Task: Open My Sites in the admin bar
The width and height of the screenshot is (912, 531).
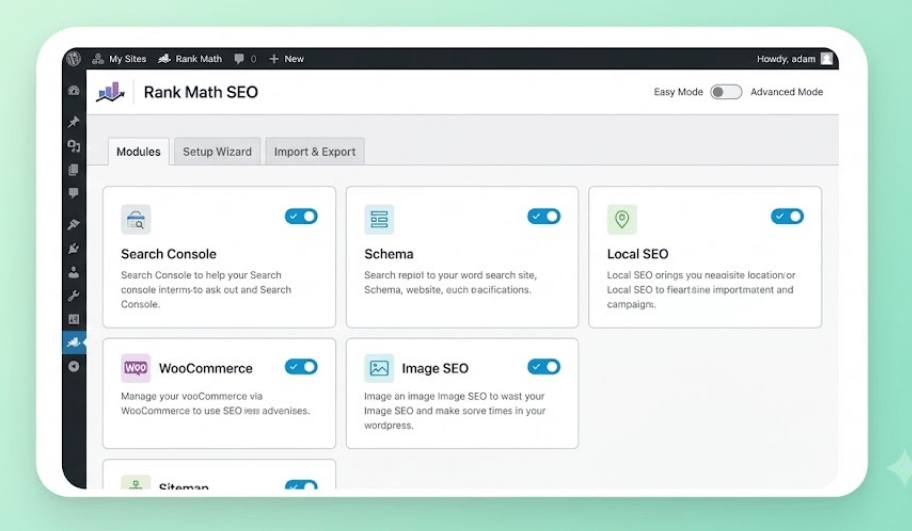Action: (119, 59)
